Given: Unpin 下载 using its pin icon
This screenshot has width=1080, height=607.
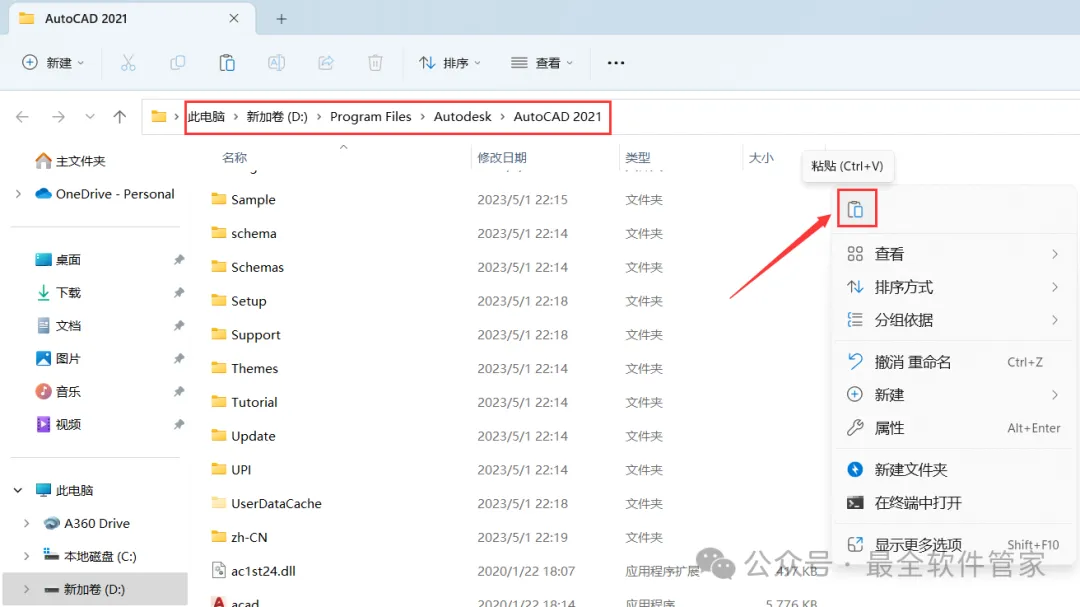Looking at the screenshot, I should [x=179, y=293].
